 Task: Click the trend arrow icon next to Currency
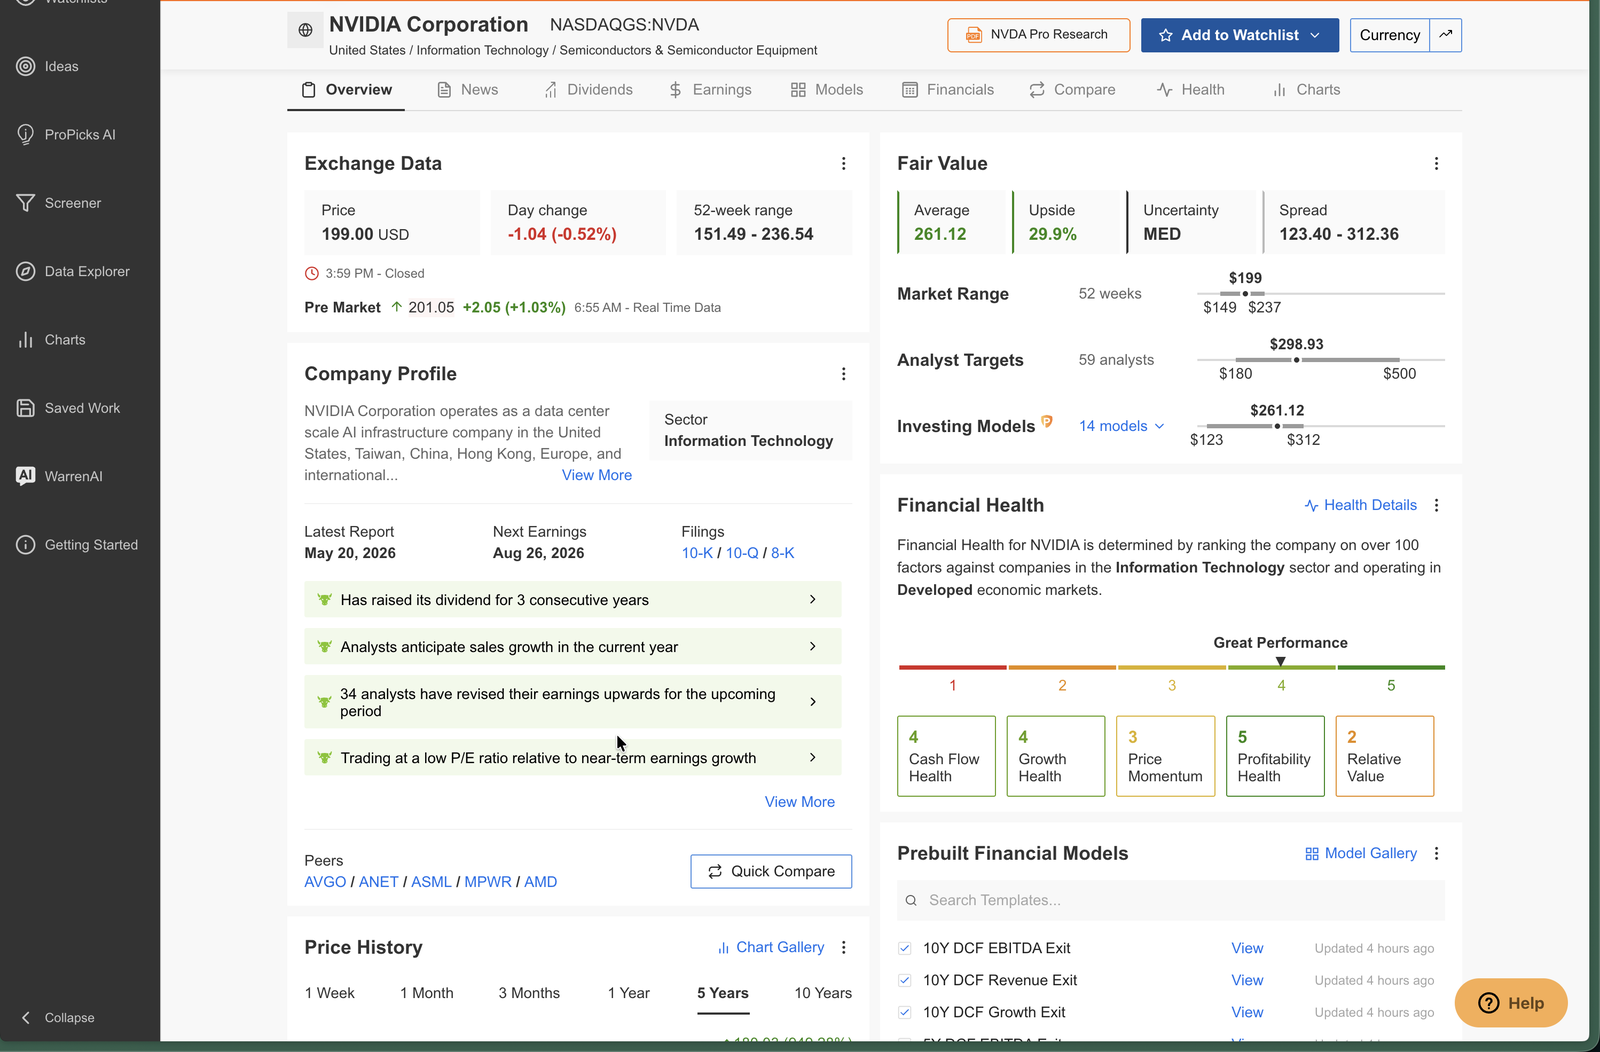coord(1446,35)
